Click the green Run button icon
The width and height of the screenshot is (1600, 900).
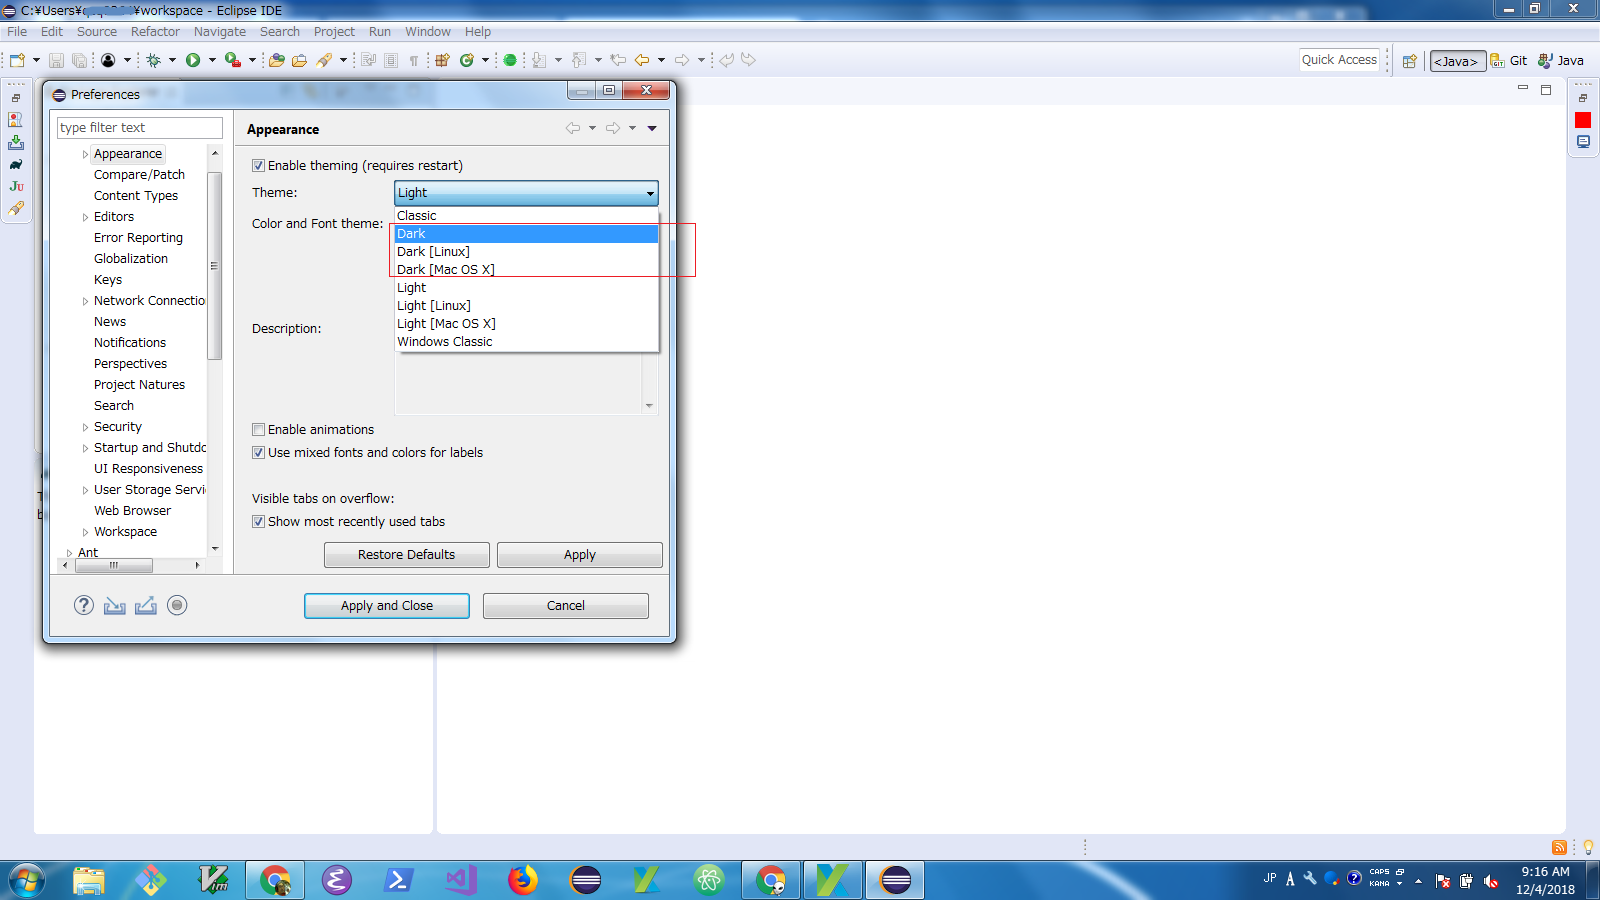pyautogui.click(x=193, y=60)
